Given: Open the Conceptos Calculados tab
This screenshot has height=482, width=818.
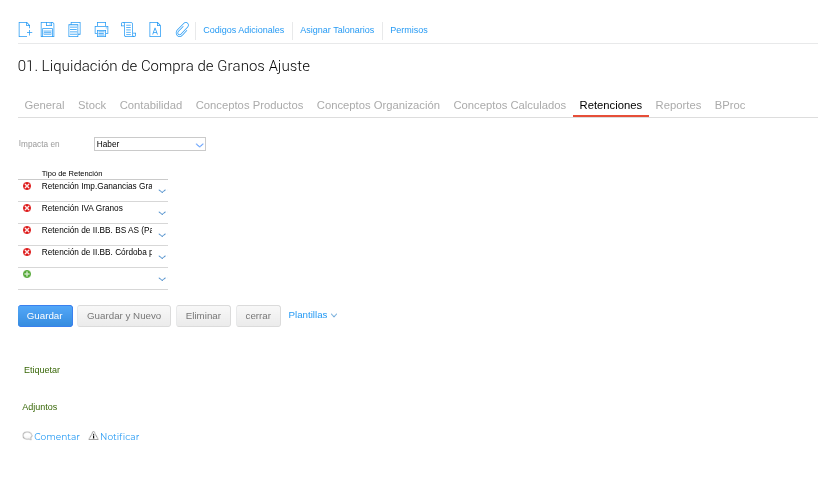Looking at the screenshot, I should tap(509, 105).
